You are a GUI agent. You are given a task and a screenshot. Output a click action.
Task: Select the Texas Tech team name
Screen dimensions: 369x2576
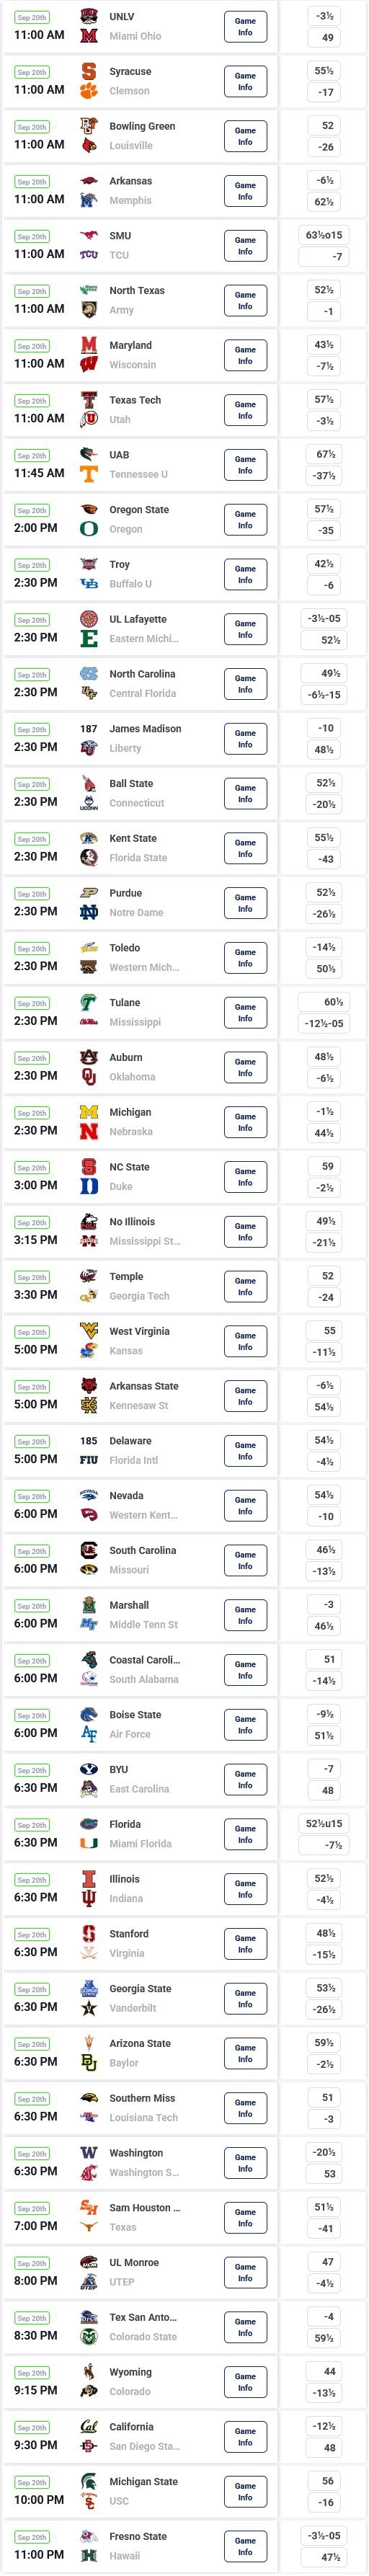coord(135,400)
